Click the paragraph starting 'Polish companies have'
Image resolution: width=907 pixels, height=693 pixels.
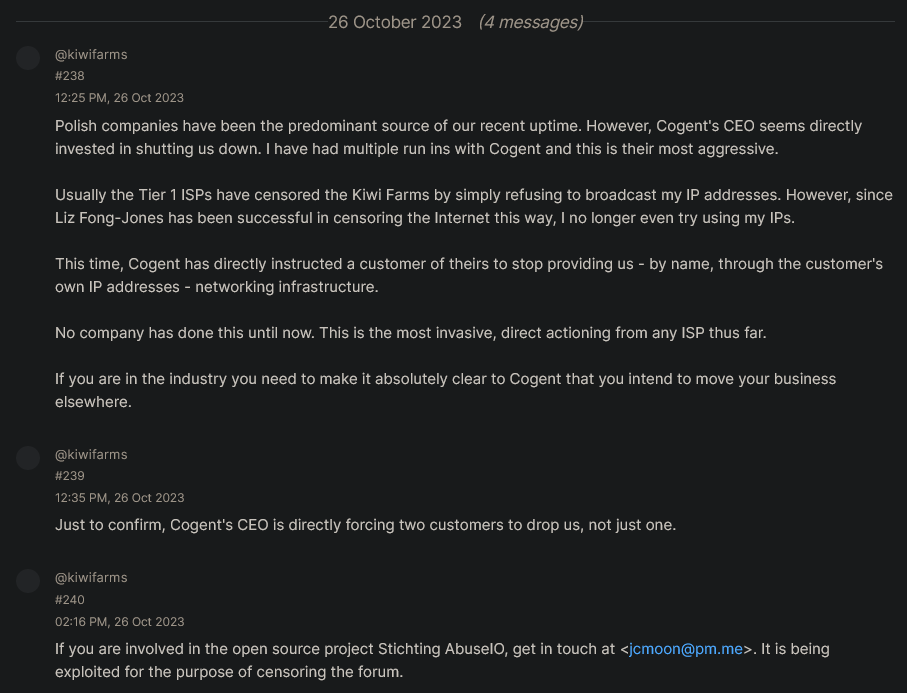458,137
